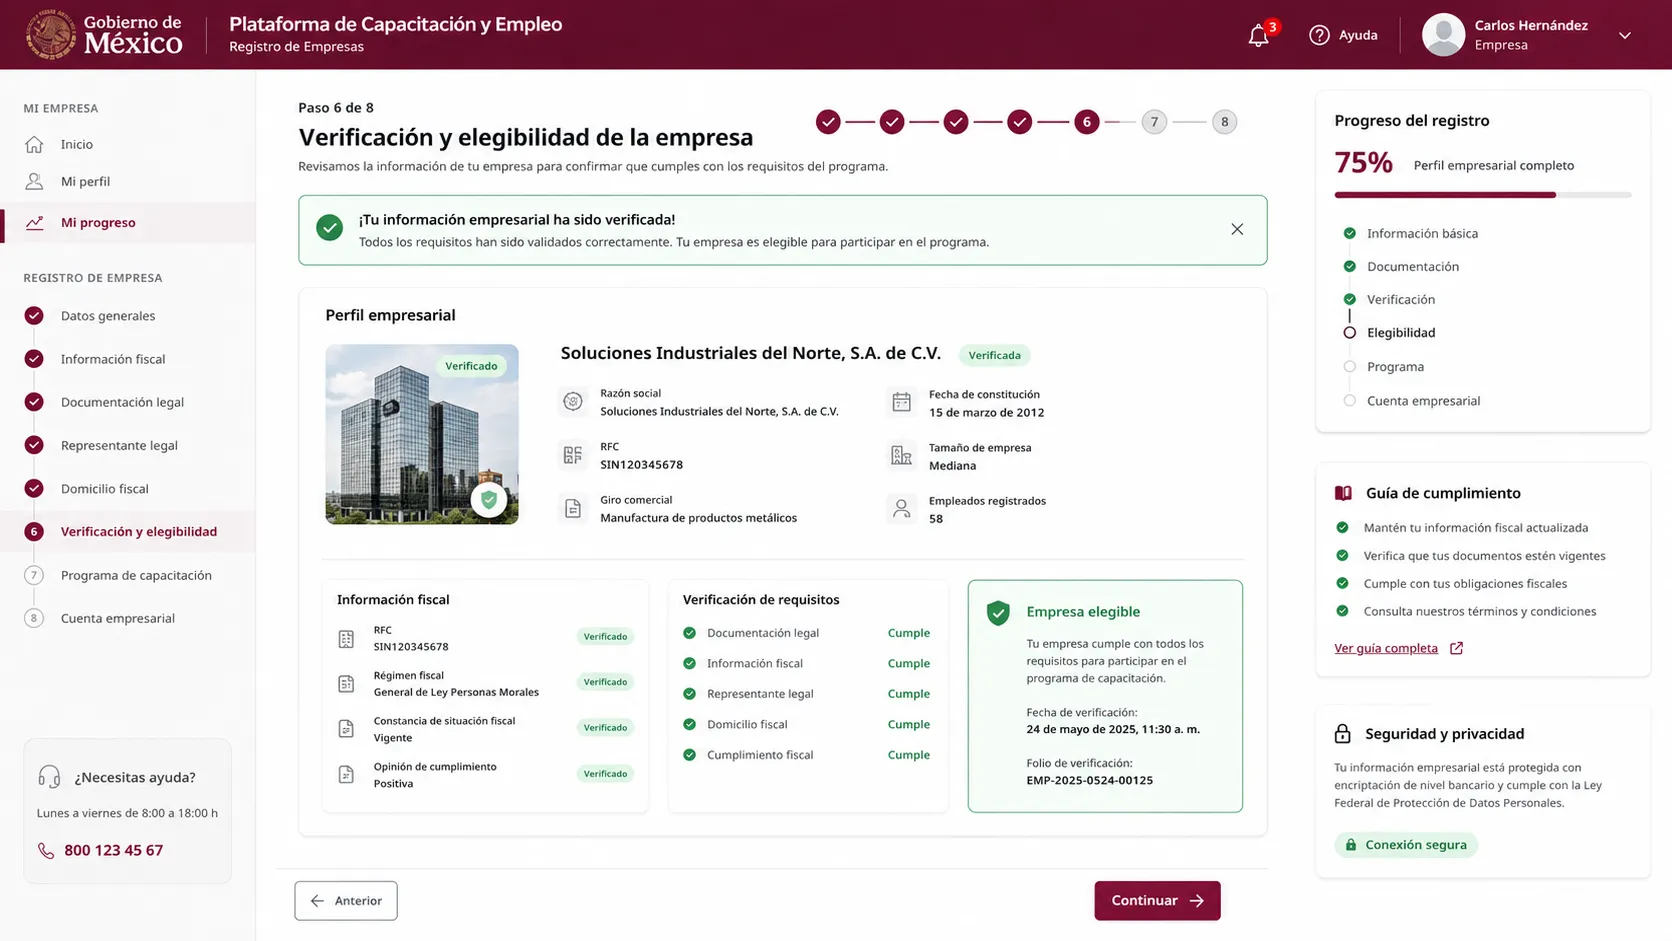Screen dimensions: 1672x941
Task: Click step 6 circle in stepper
Action: pos(1087,122)
